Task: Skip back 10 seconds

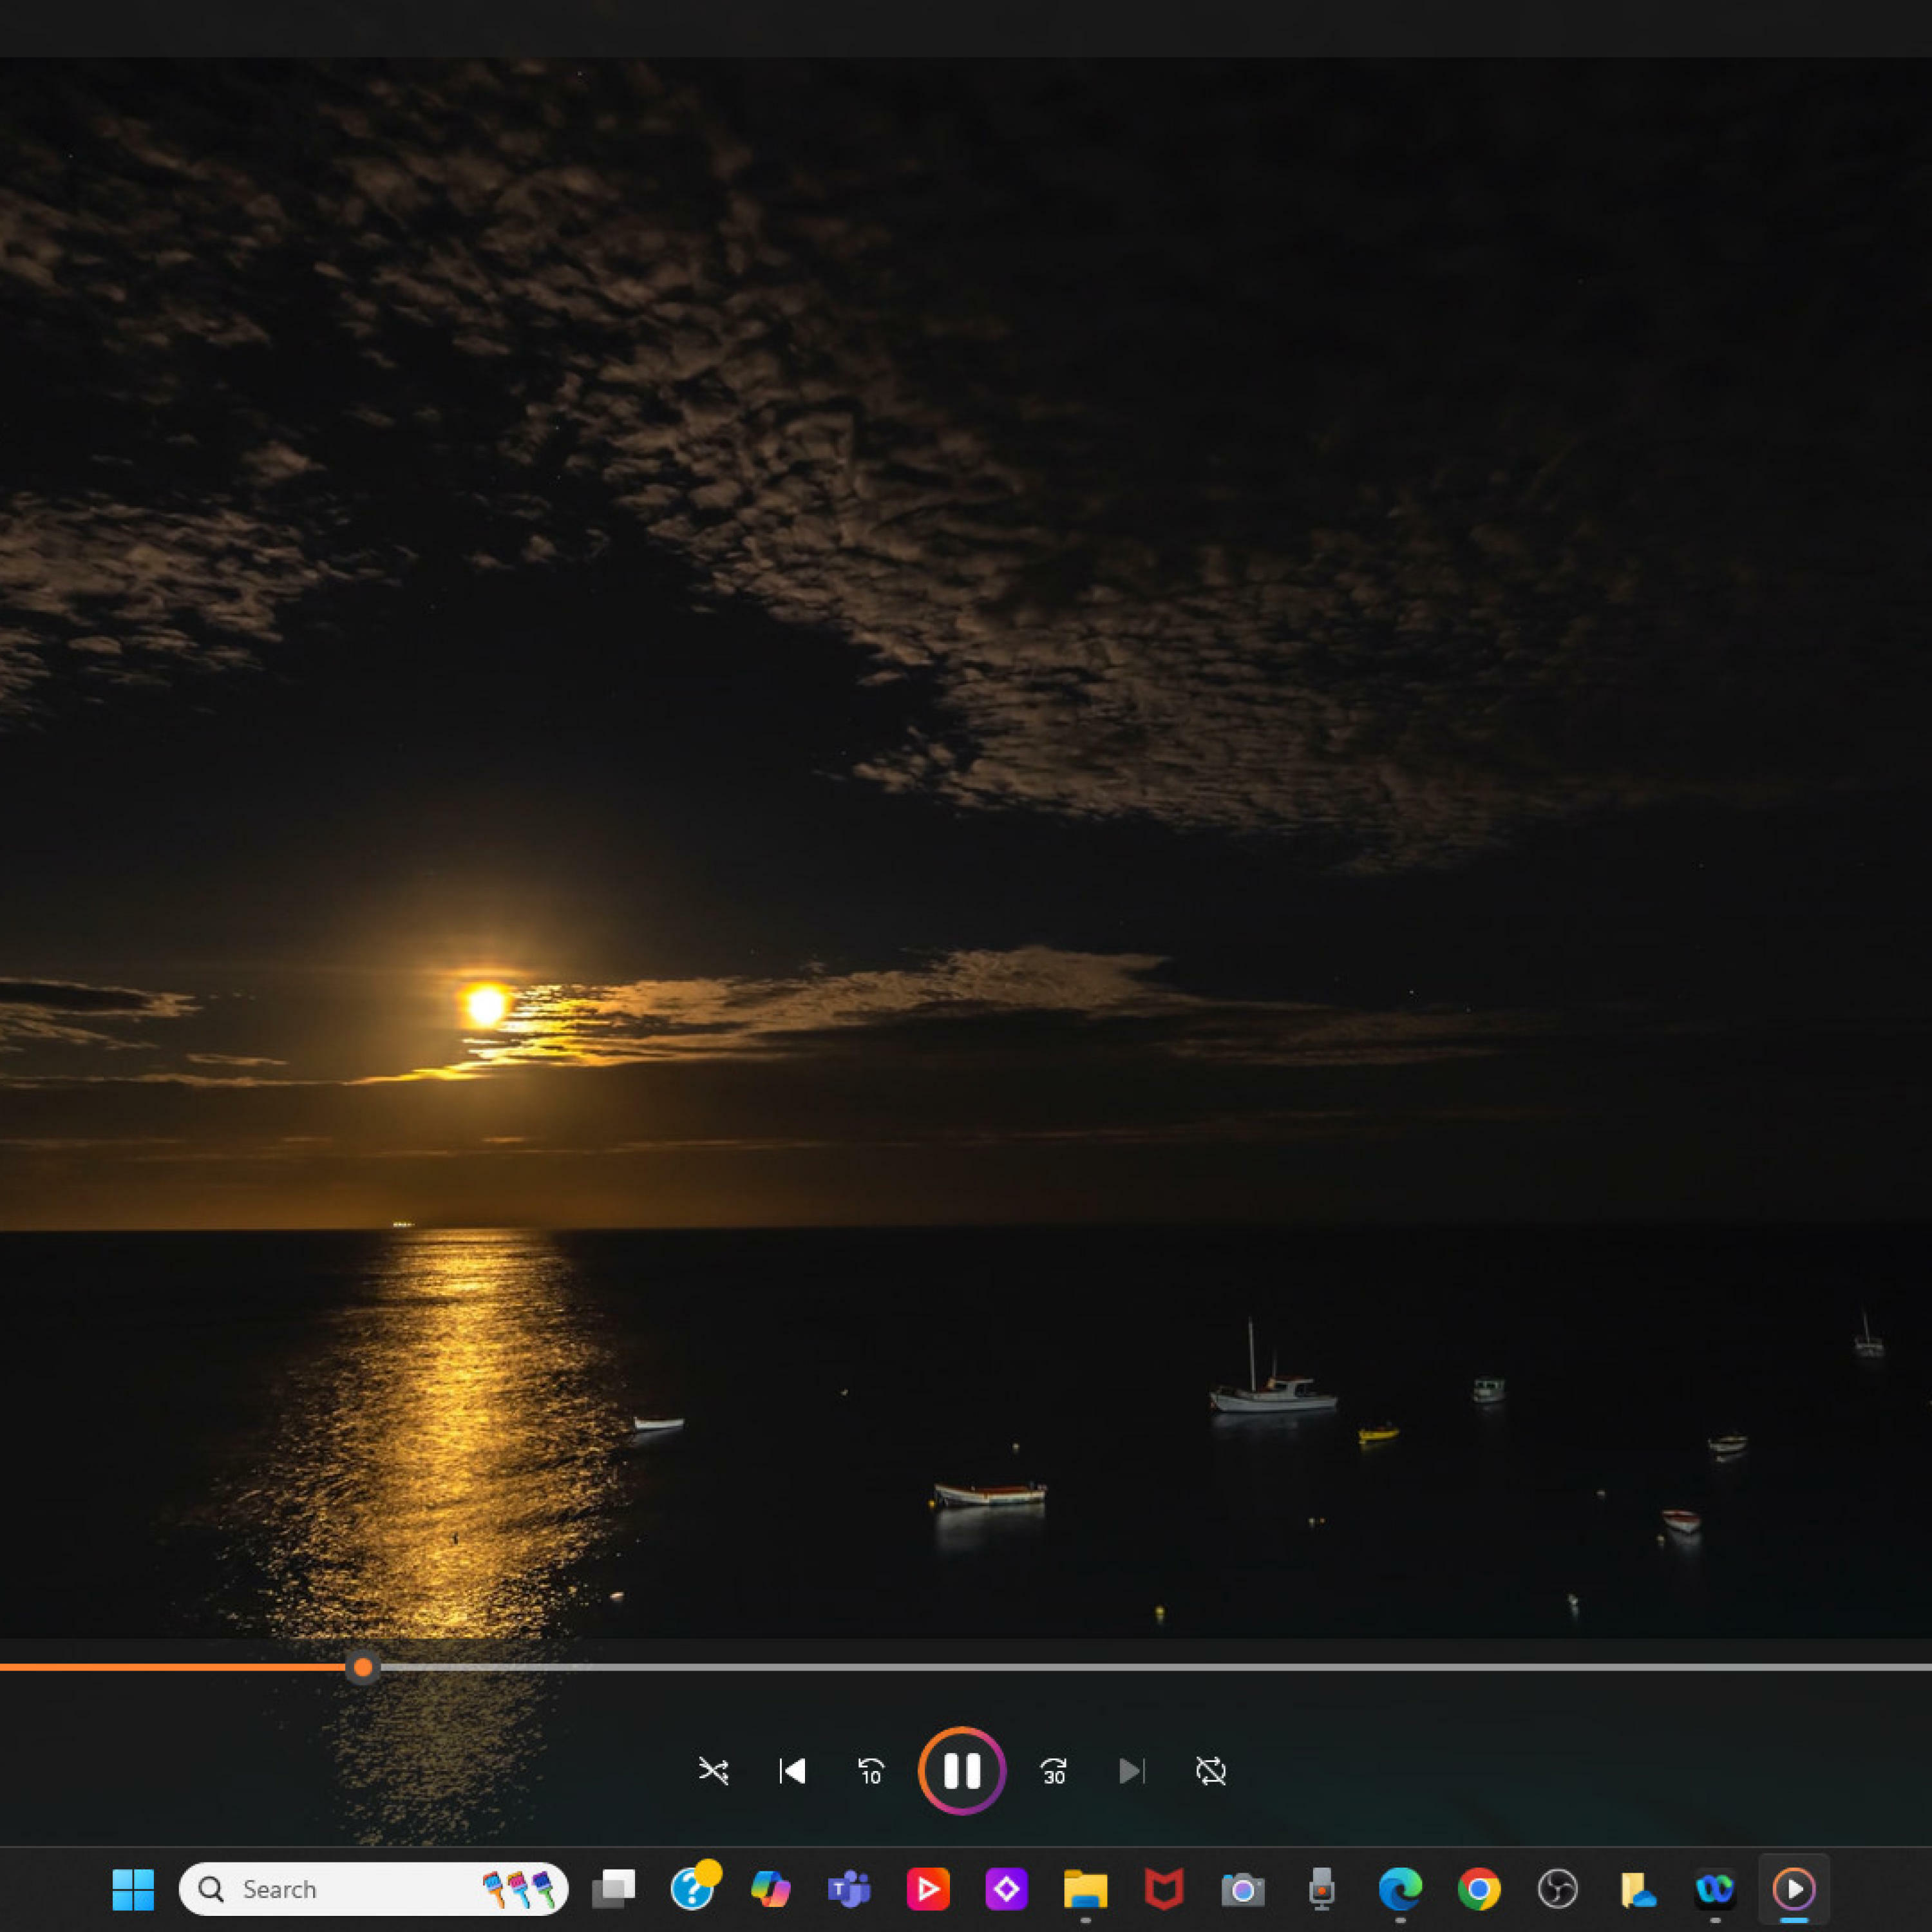Action: (871, 1771)
